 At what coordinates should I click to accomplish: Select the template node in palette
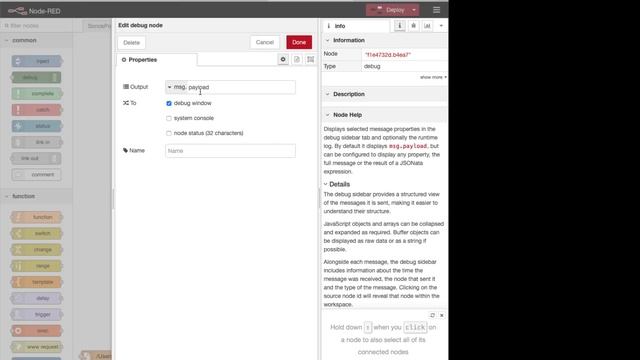point(37,282)
